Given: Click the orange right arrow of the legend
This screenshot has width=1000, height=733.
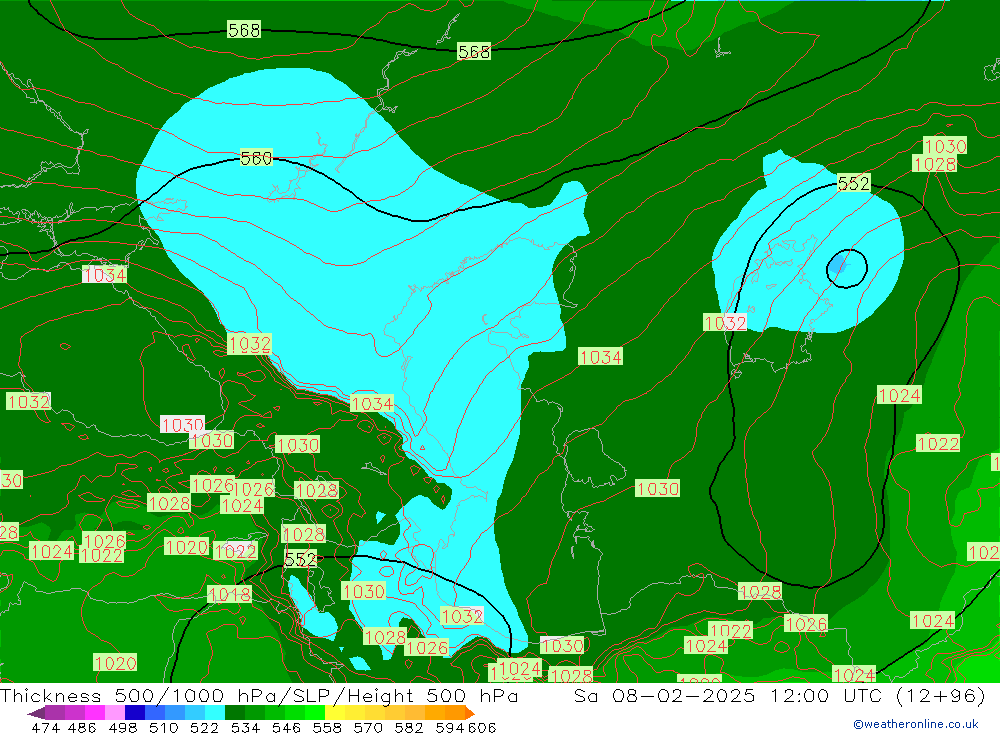Looking at the screenshot, I should point(470,713).
